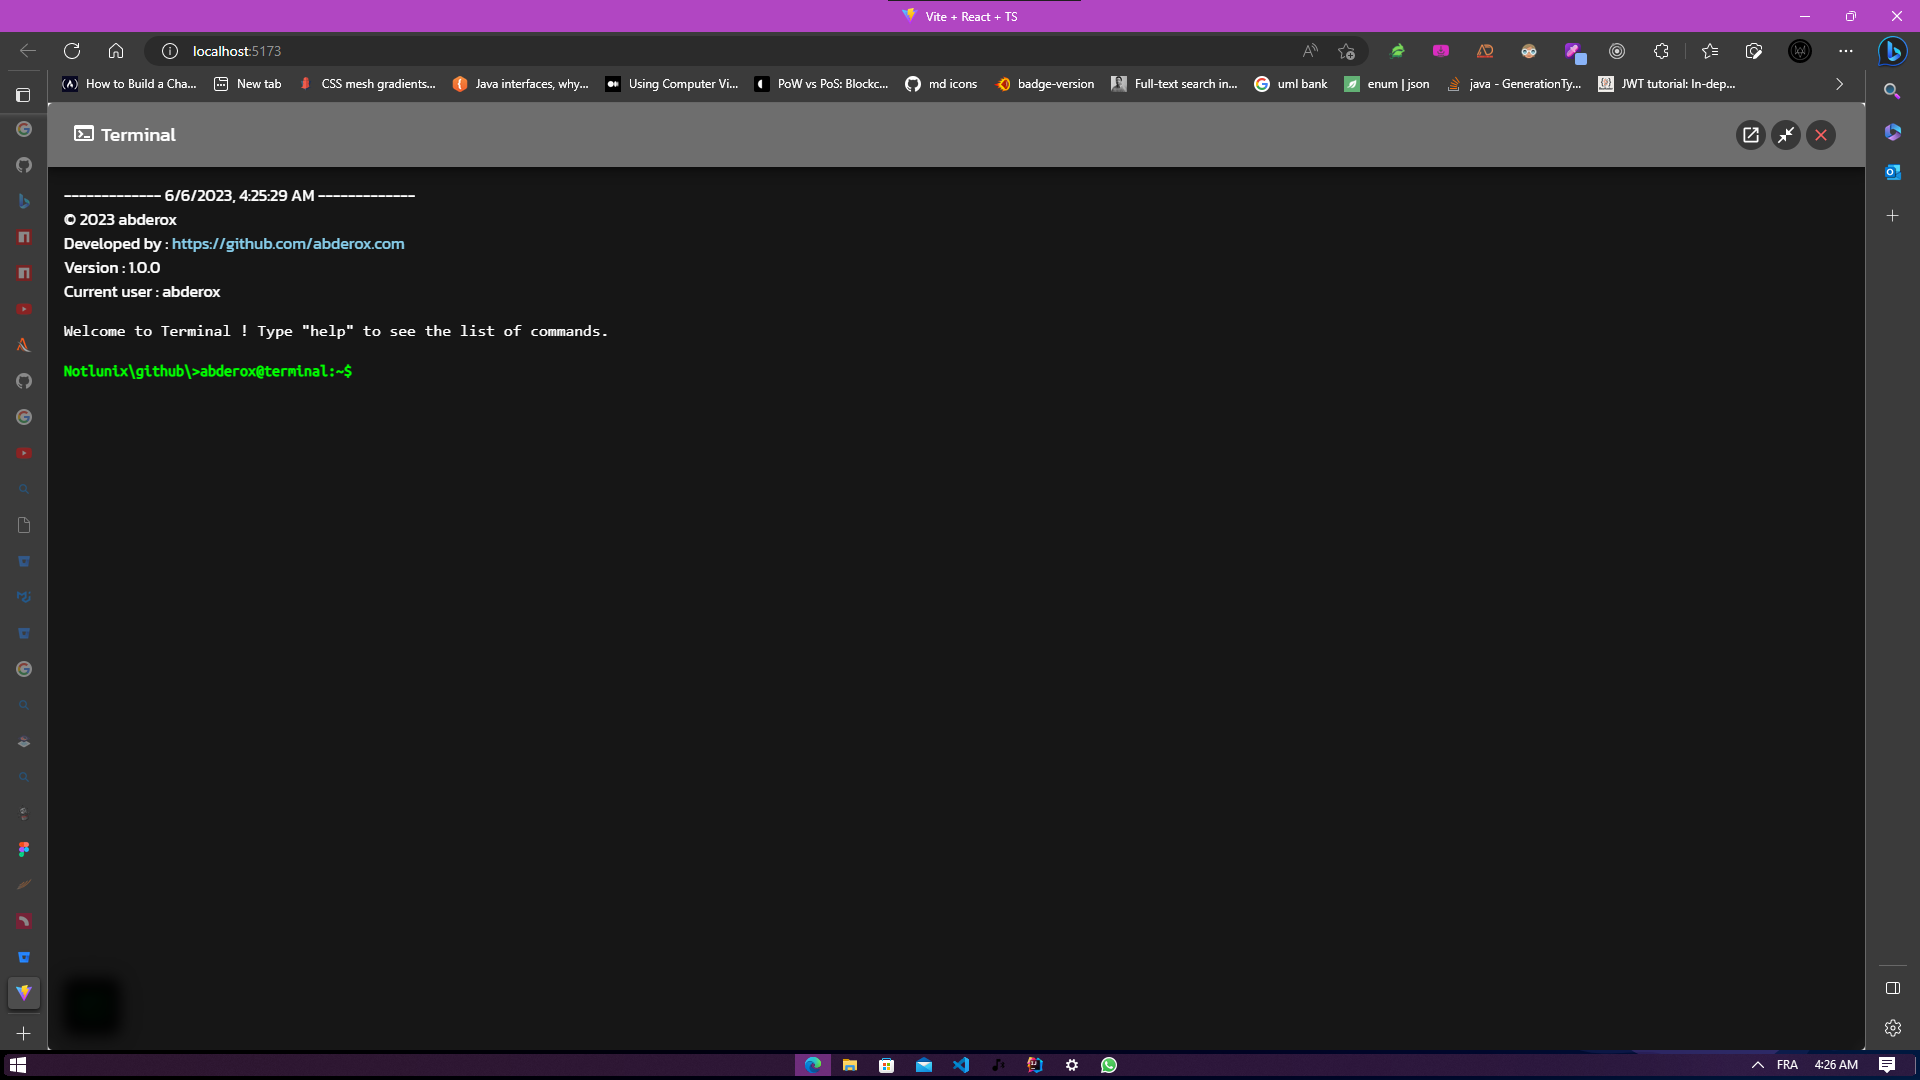Open Edge sidebar settings gear
The height and width of the screenshot is (1080, 1920).
point(1892,1028)
